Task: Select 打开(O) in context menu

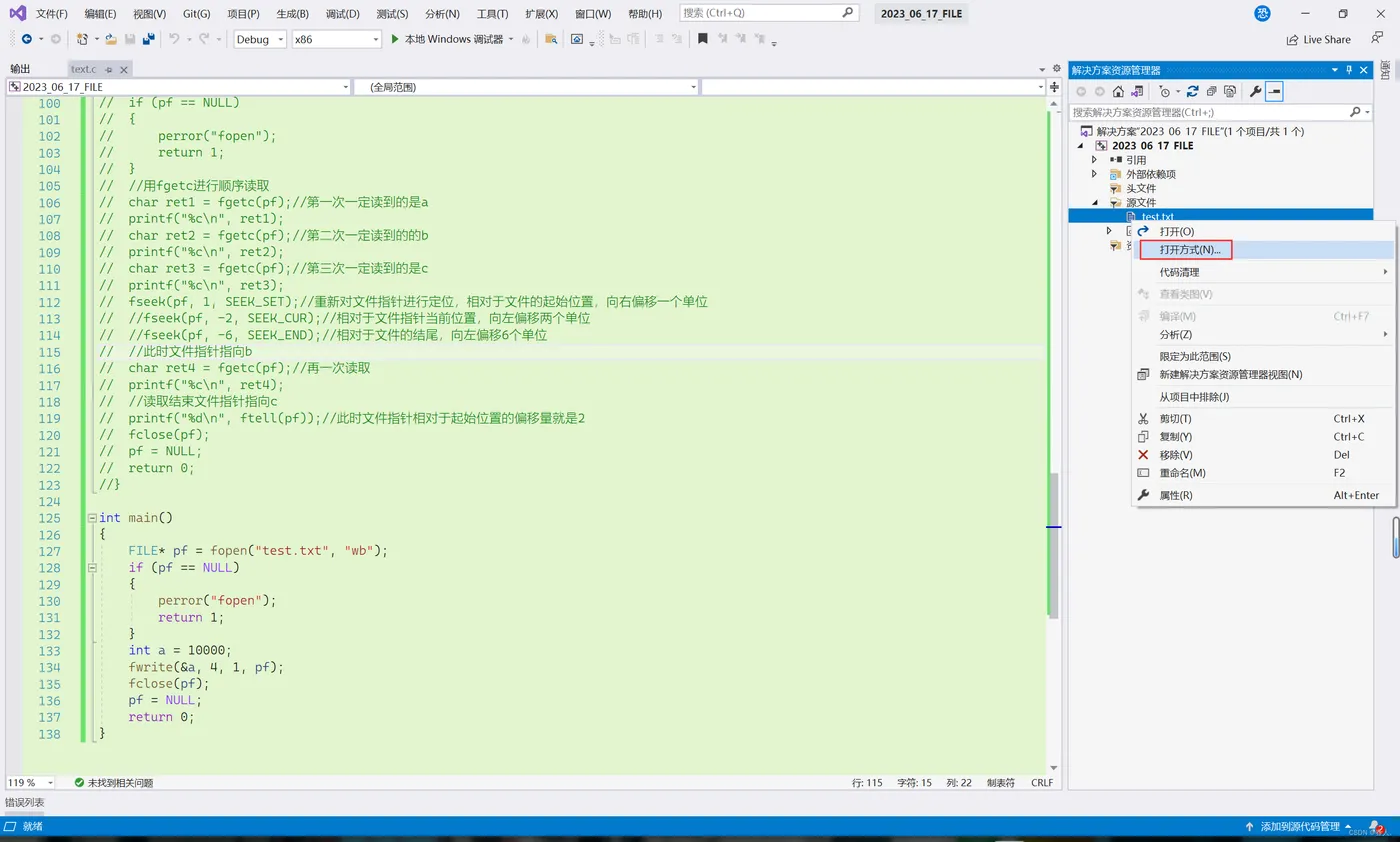Action: coord(1265,231)
